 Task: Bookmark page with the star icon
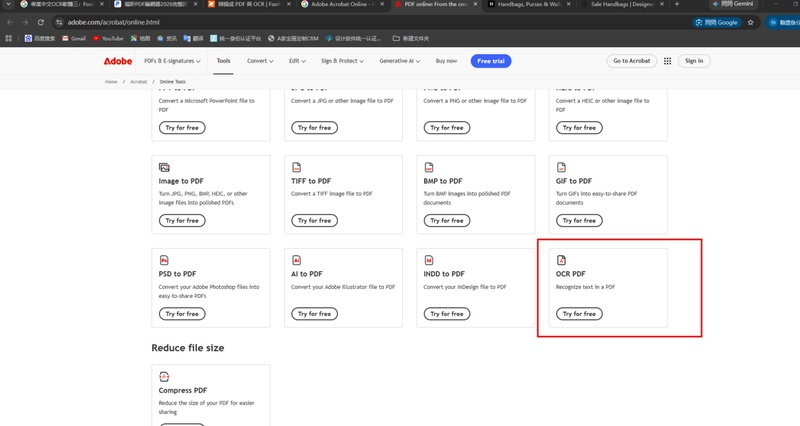click(751, 22)
